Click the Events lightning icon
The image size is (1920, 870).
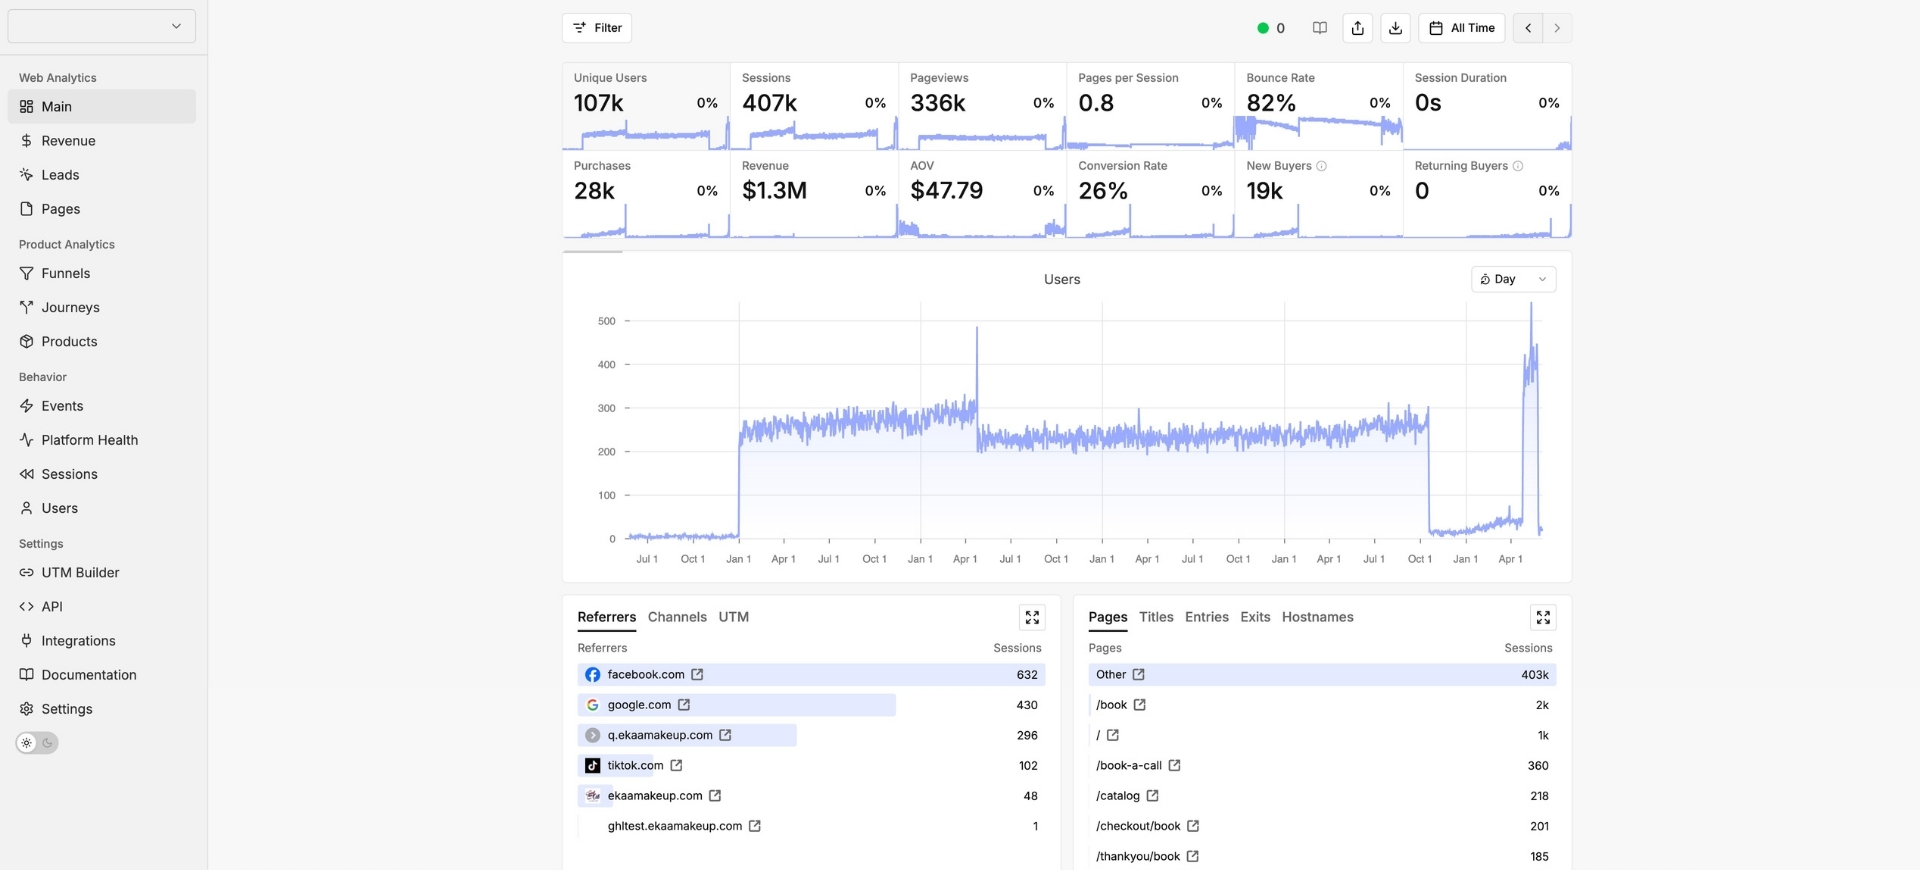[27, 406]
